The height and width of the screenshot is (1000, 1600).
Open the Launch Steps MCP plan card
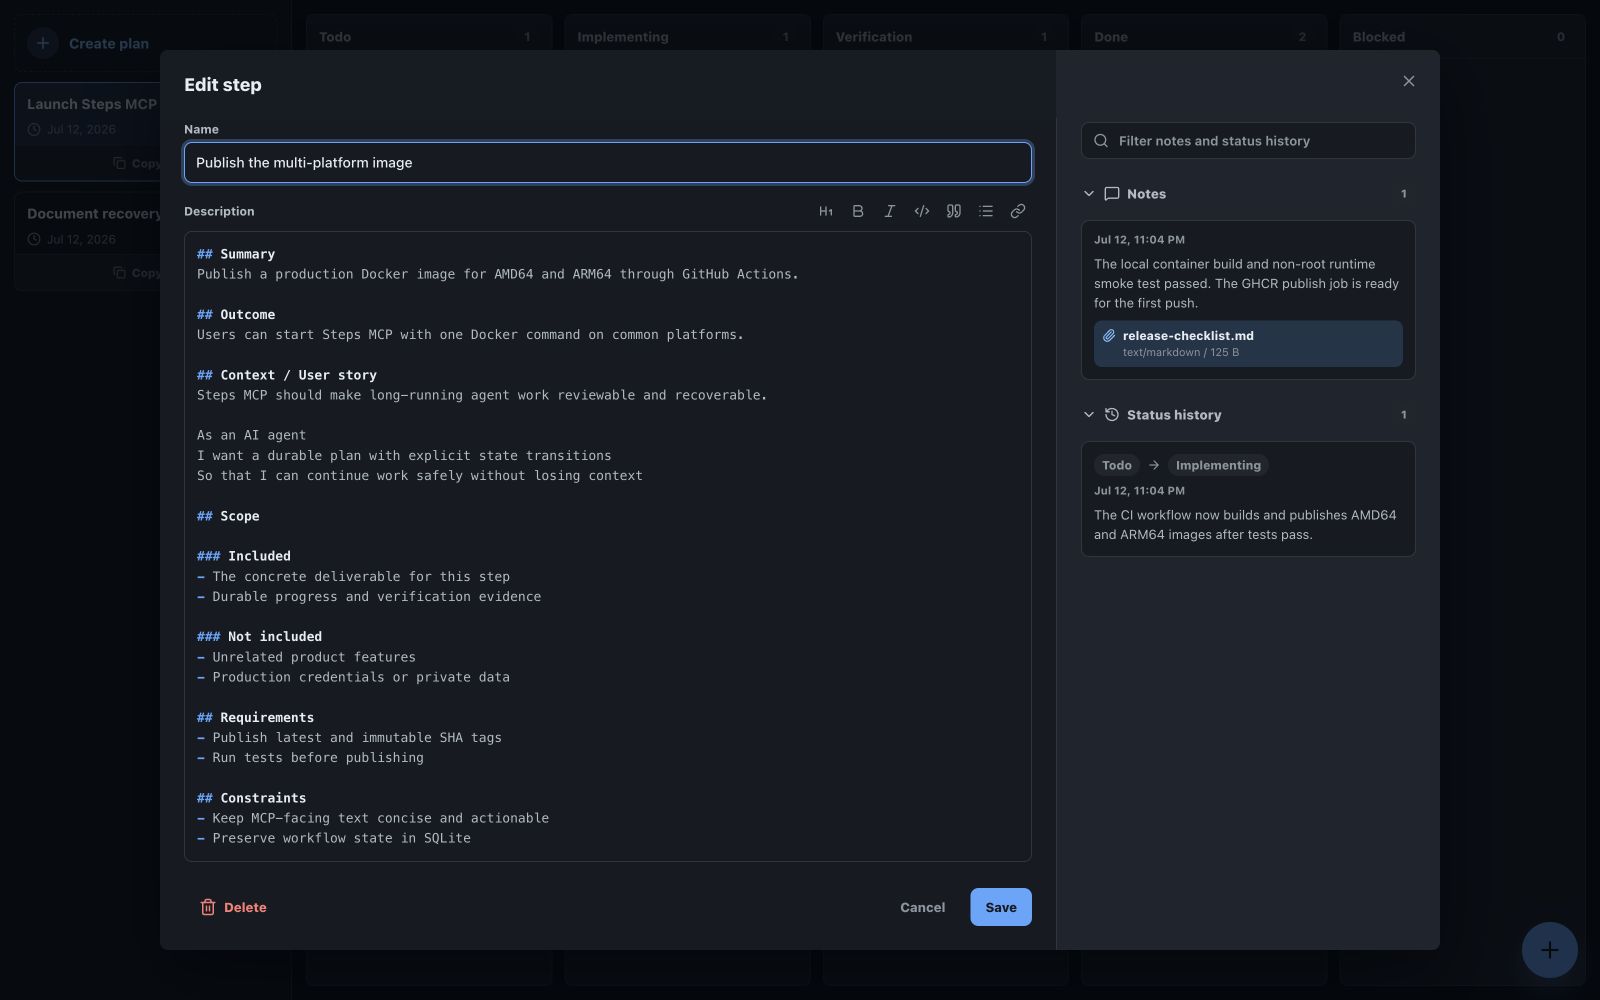tap(88, 131)
